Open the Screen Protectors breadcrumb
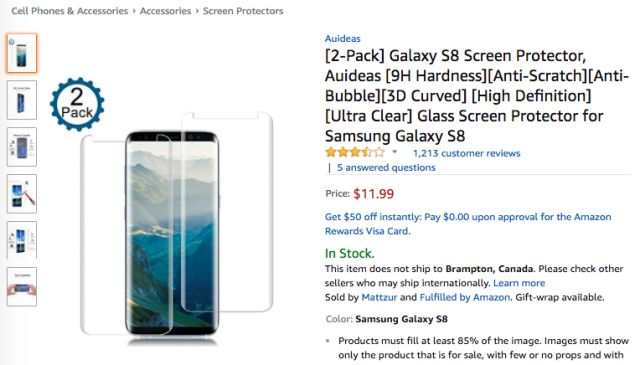 [x=243, y=11]
